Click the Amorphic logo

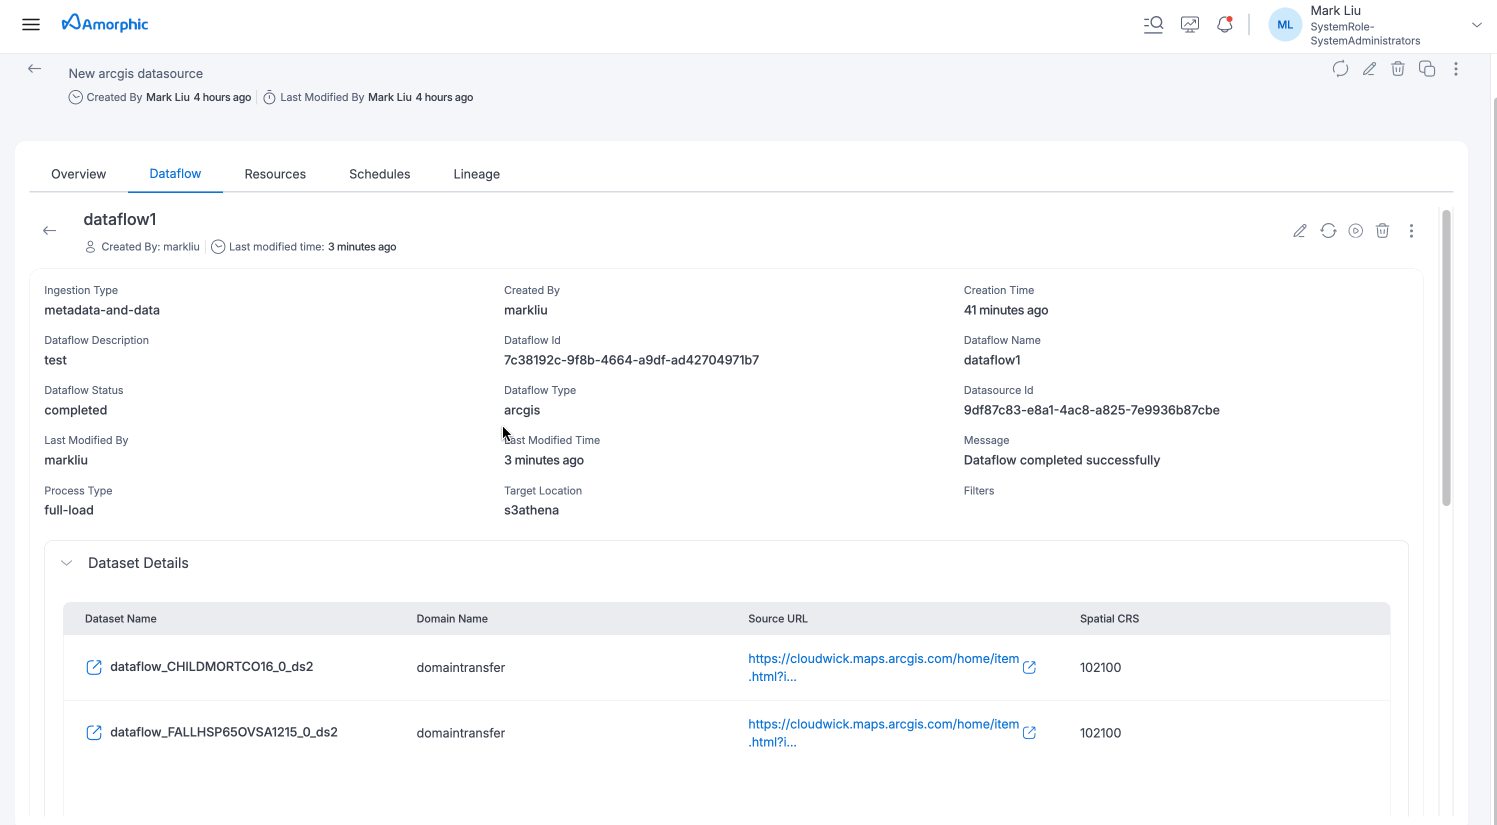tap(104, 23)
